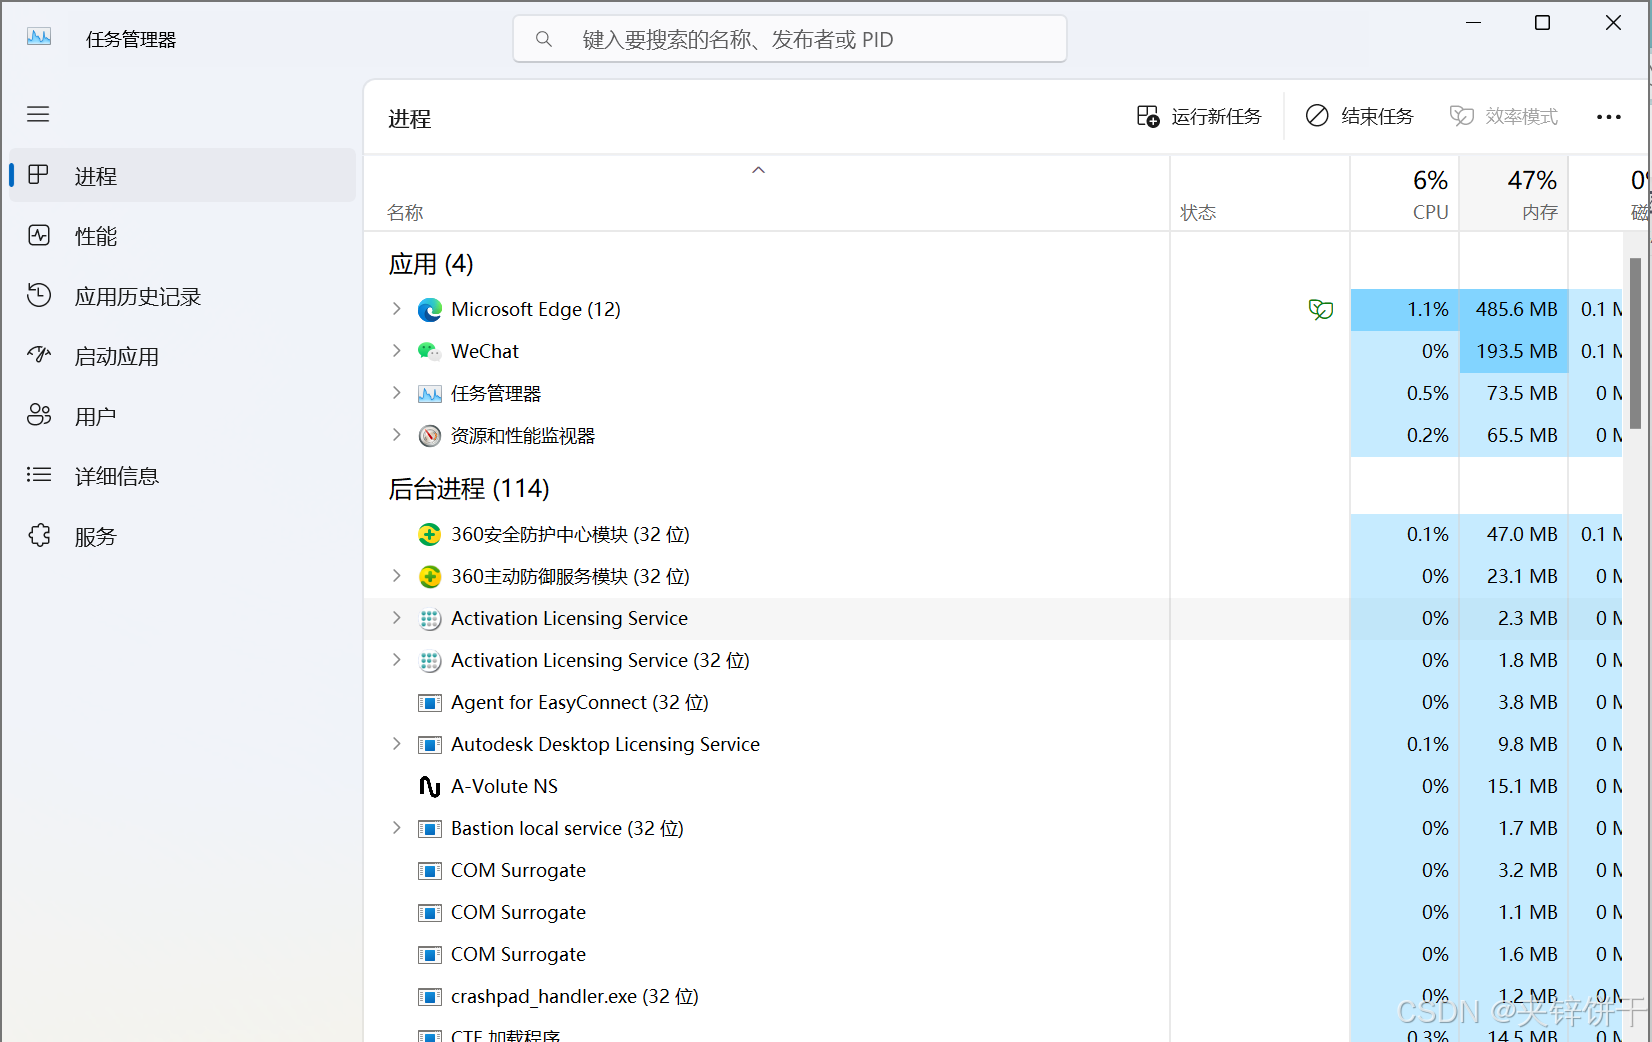Viewport: 1652px width, 1042px height.
Task: Click the Services puzzle icon in sidebar
Action: tap(39, 536)
